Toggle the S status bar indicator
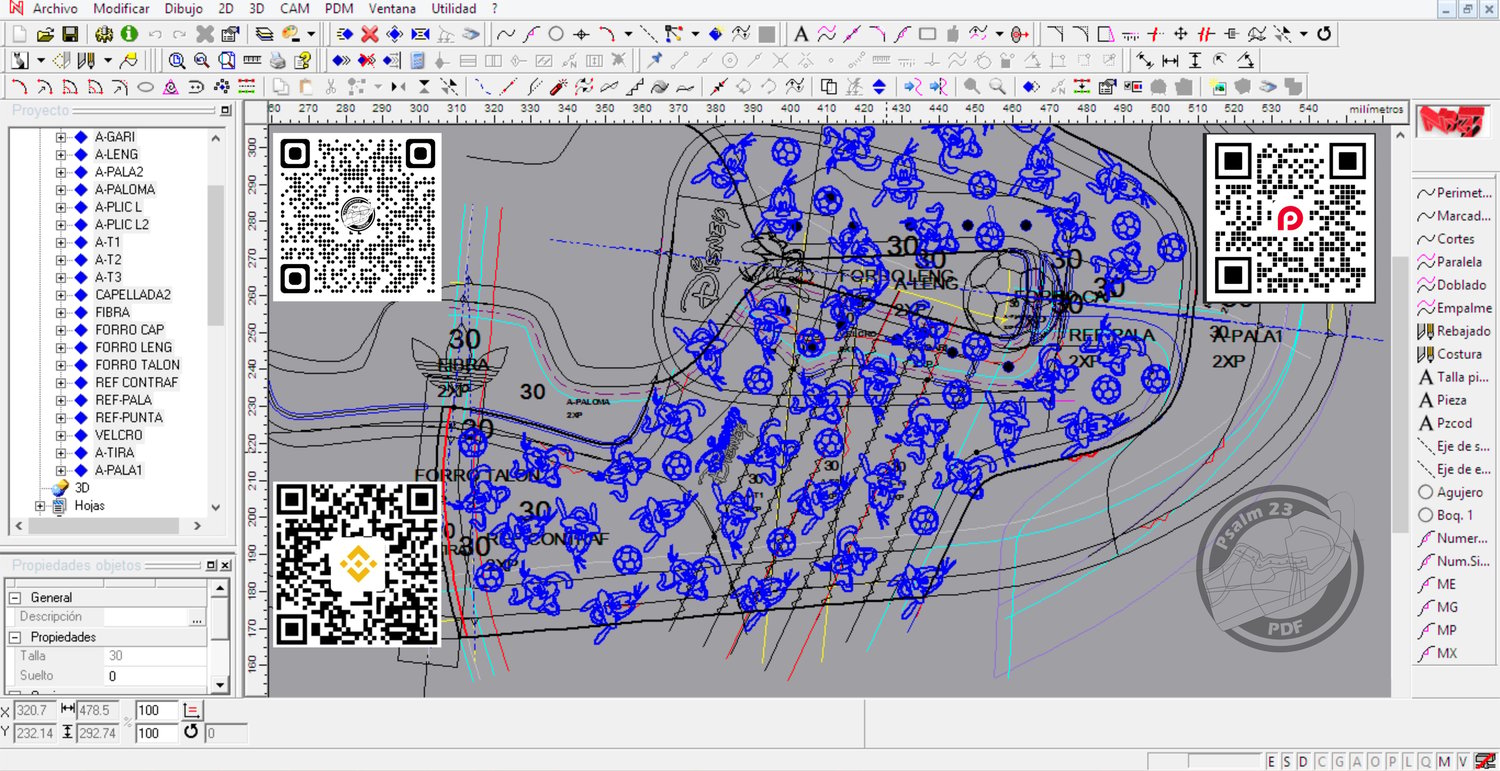Screen dimensions: 1500x771 pos(1285,762)
